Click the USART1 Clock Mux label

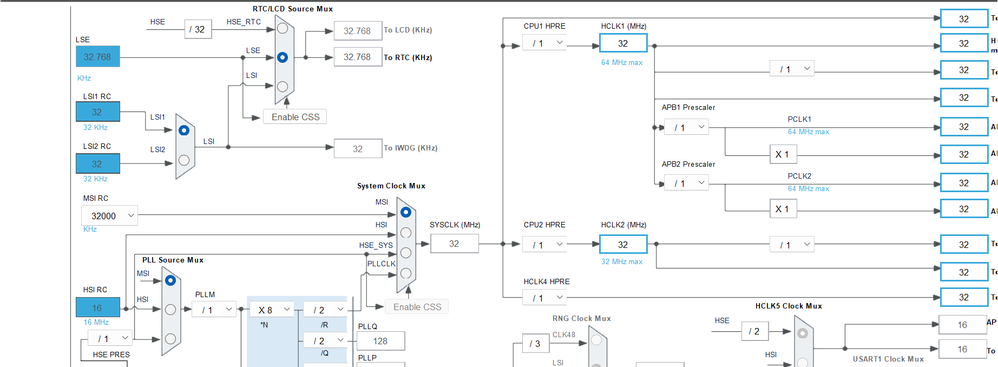click(888, 359)
